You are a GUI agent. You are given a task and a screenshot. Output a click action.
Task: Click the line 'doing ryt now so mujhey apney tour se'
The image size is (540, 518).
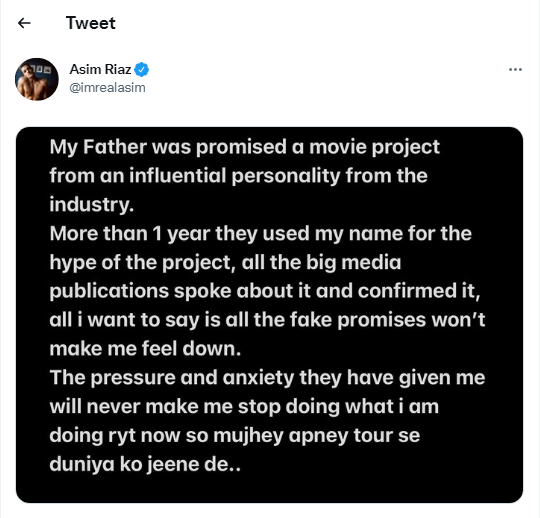pyautogui.click(x=235, y=436)
